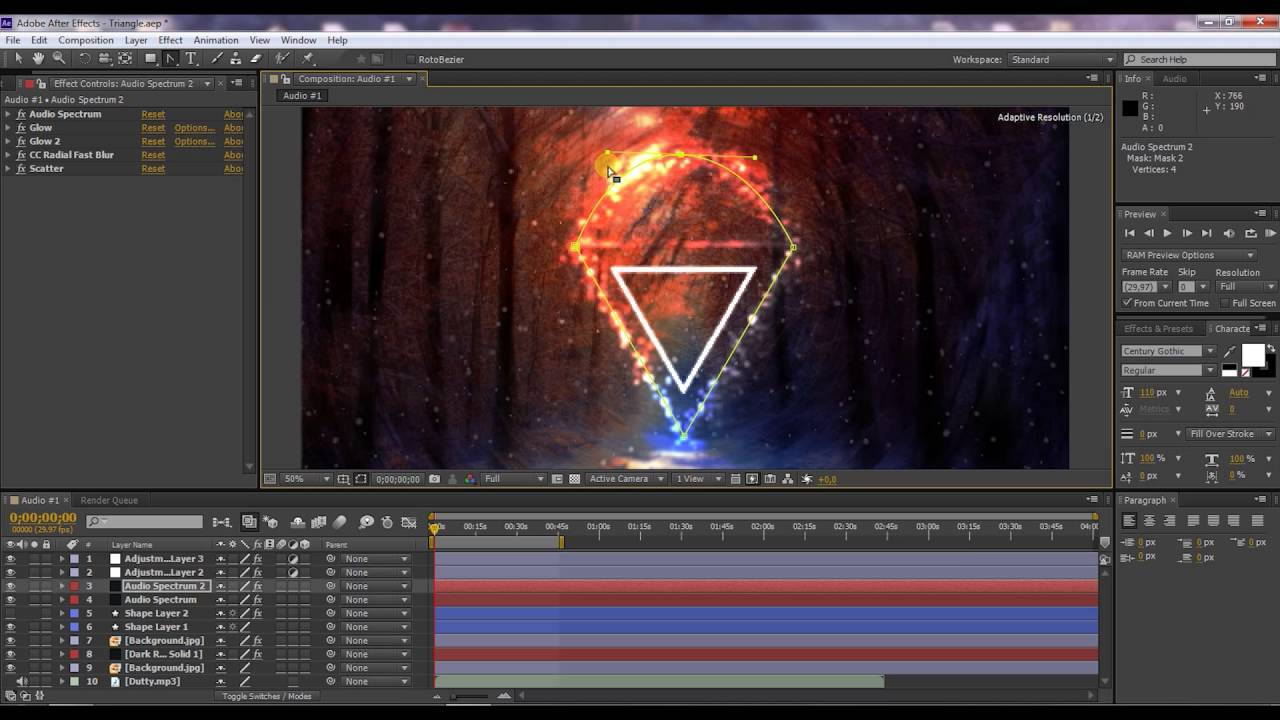Select the Rectangle shape tool
Screen dimensions: 1280x720
(151, 59)
